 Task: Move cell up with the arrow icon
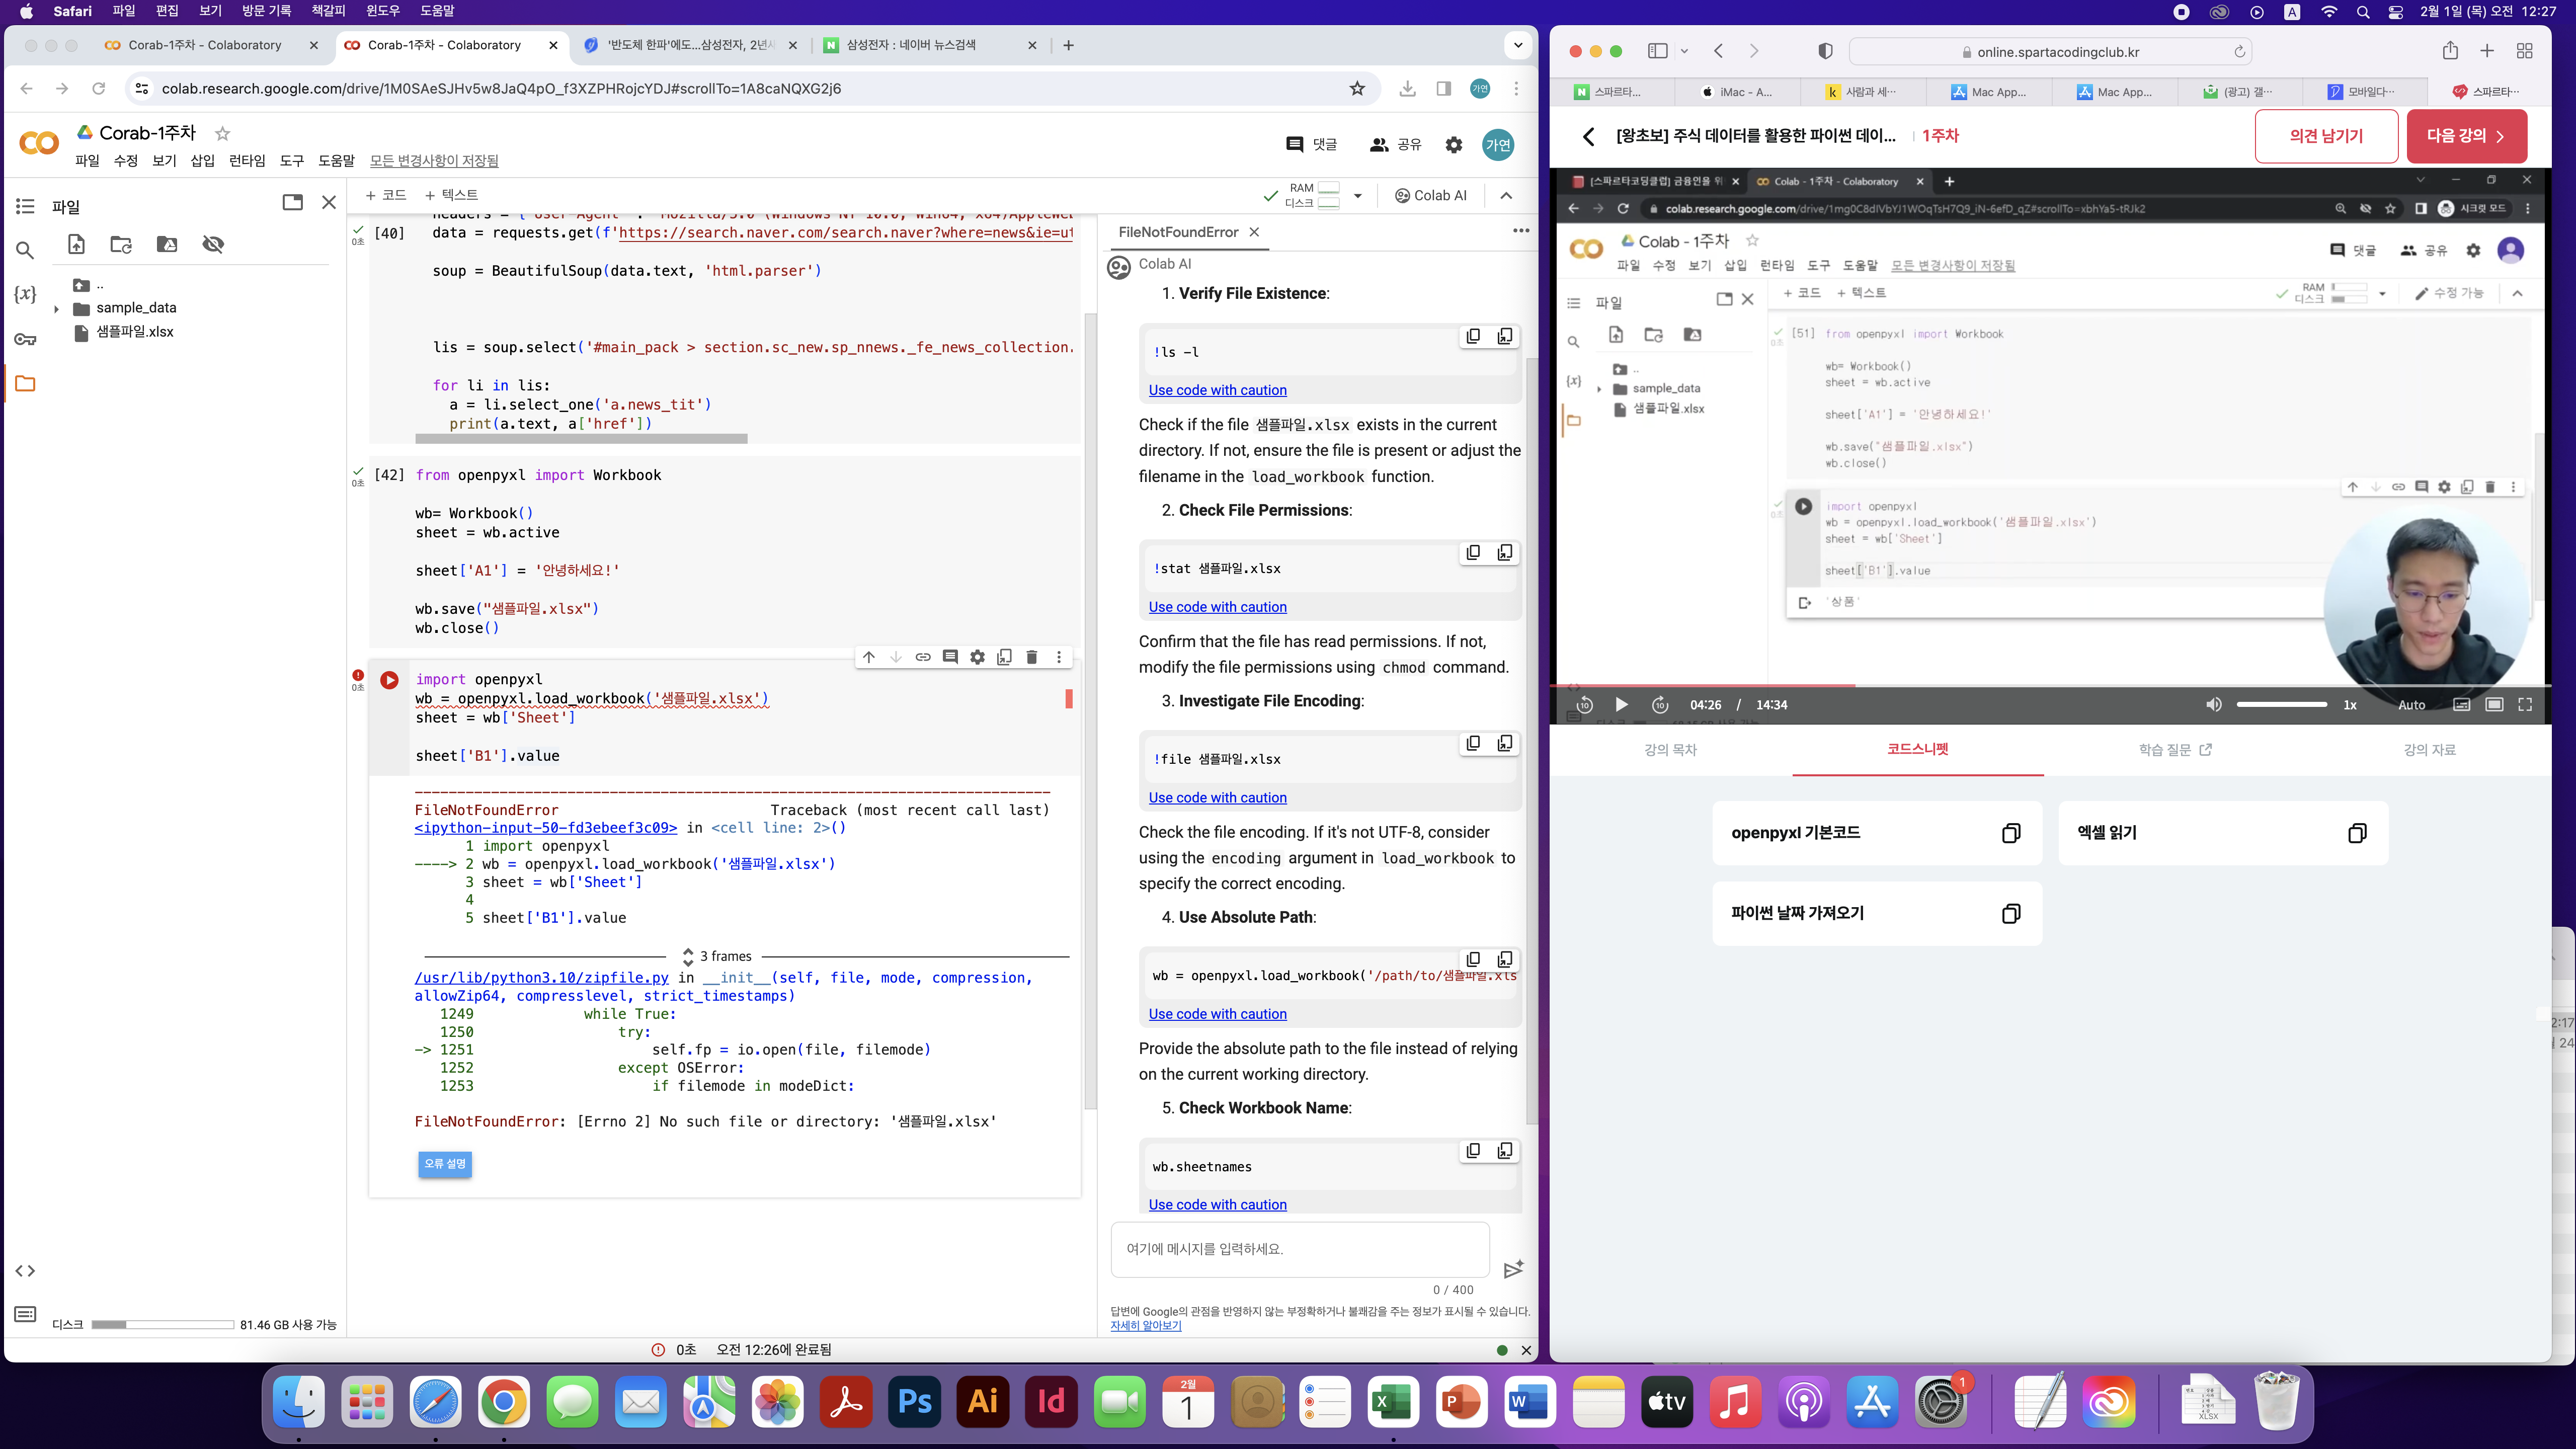tap(869, 657)
